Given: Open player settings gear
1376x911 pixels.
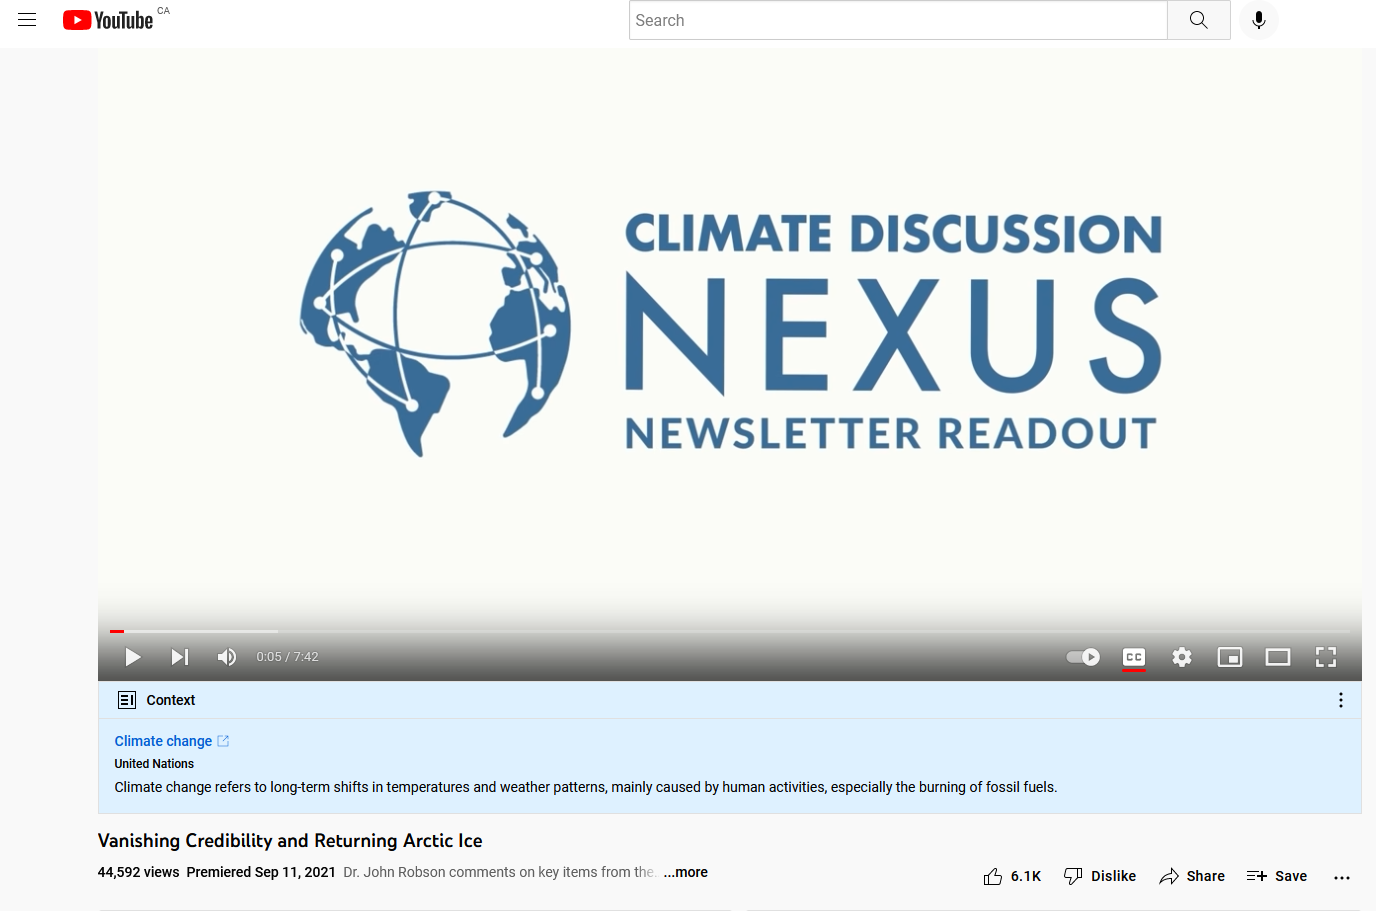Looking at the screenshot, I should (x=1182, y=657).
